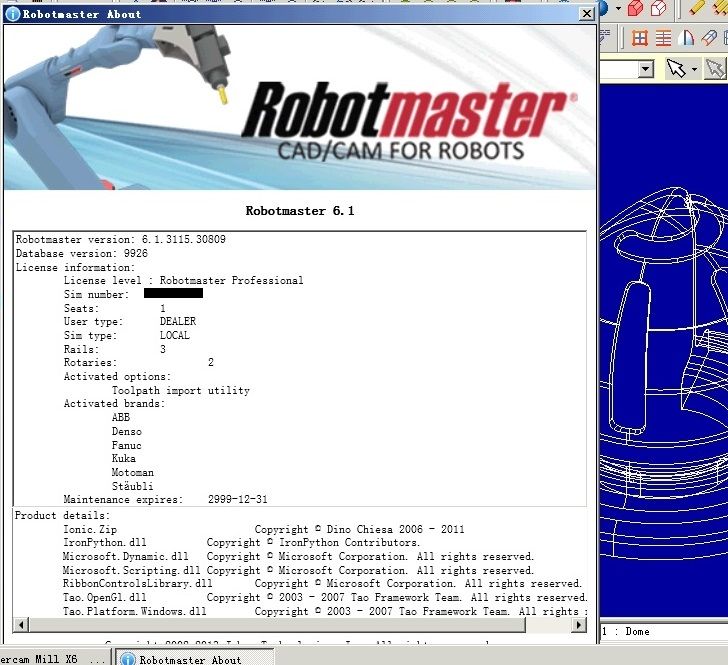
Task: Click the 'Microsoft.Scripting.dll' product line
Action: coord(299,570)
